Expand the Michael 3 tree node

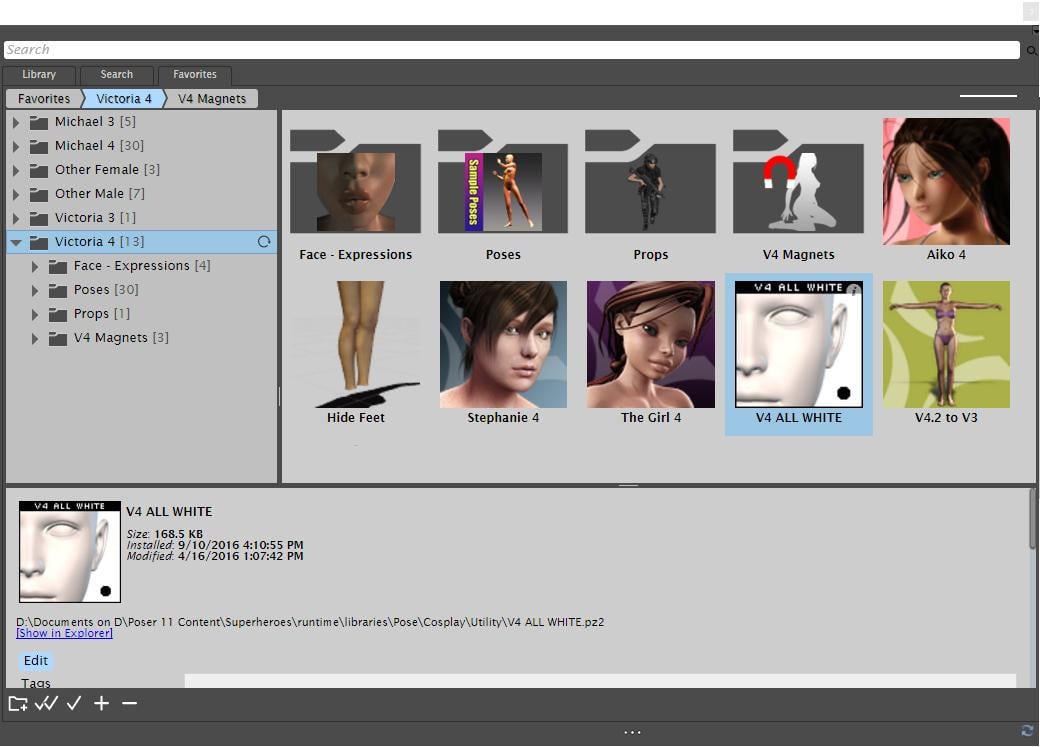click(x=16, y=122)
